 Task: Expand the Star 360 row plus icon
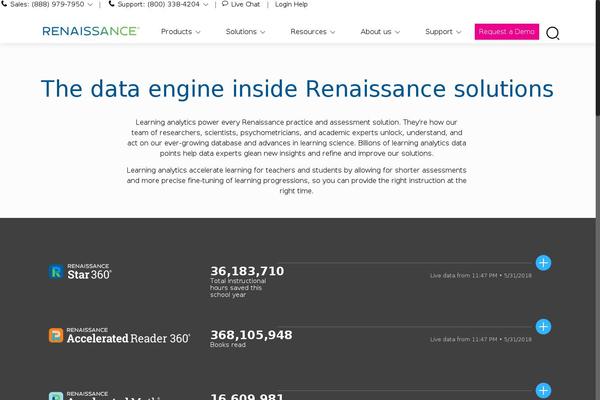pyautogui.click(x=543, y=263)
